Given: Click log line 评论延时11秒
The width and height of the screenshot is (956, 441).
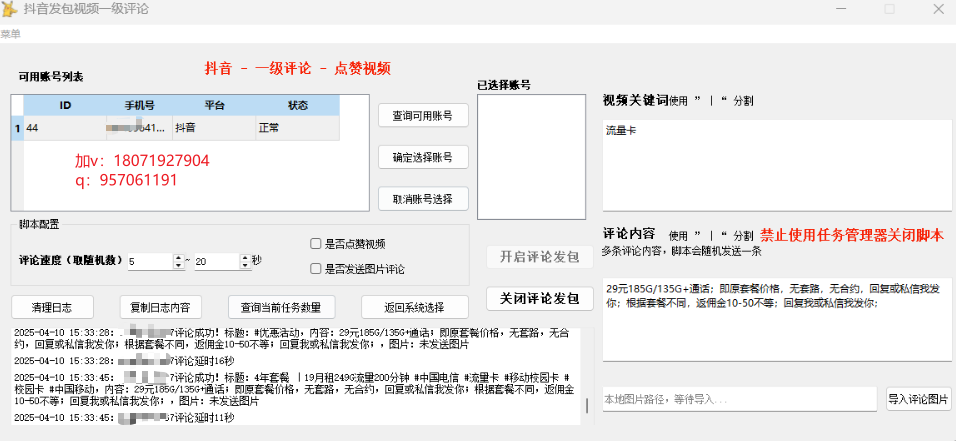Looking at the screenshot, I should [124, 418].
